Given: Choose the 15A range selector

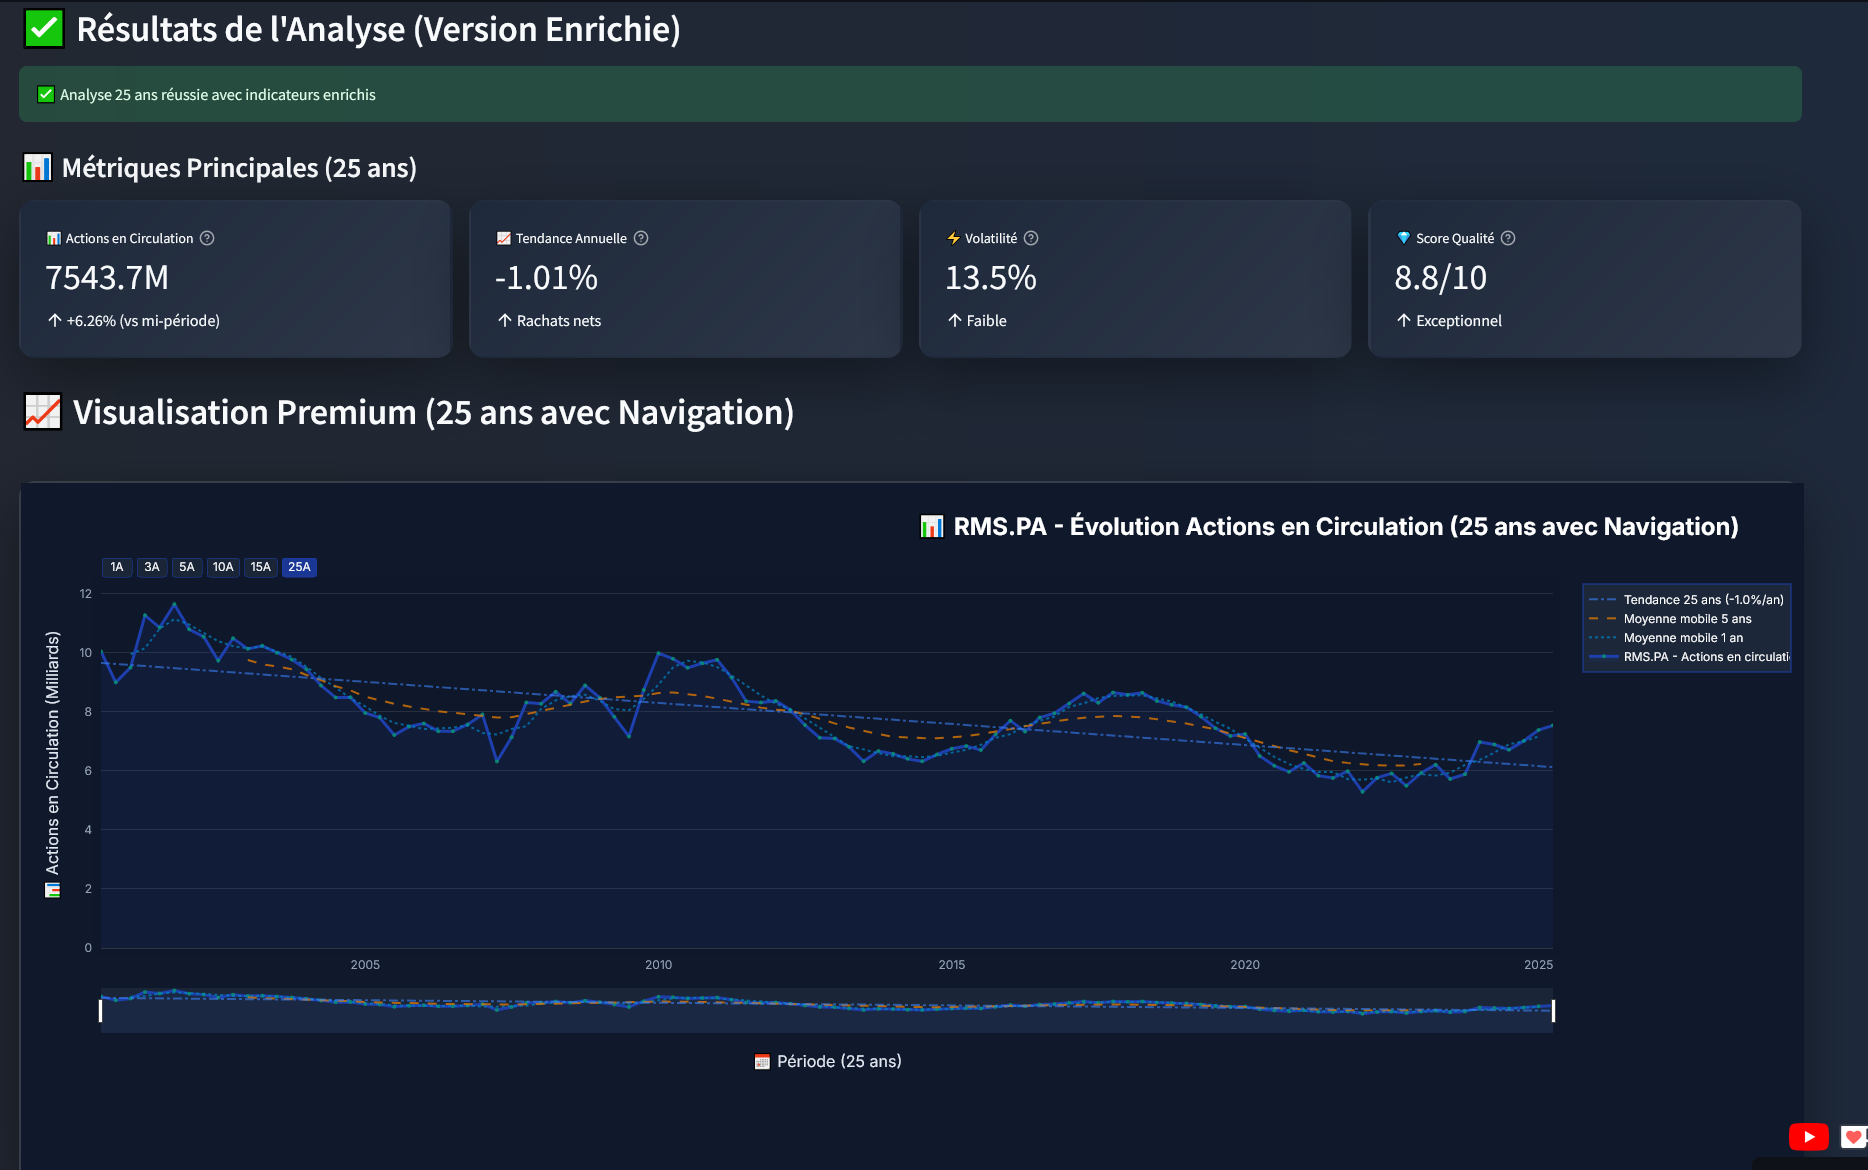Looking at the screenshot, I should point(261,567).
